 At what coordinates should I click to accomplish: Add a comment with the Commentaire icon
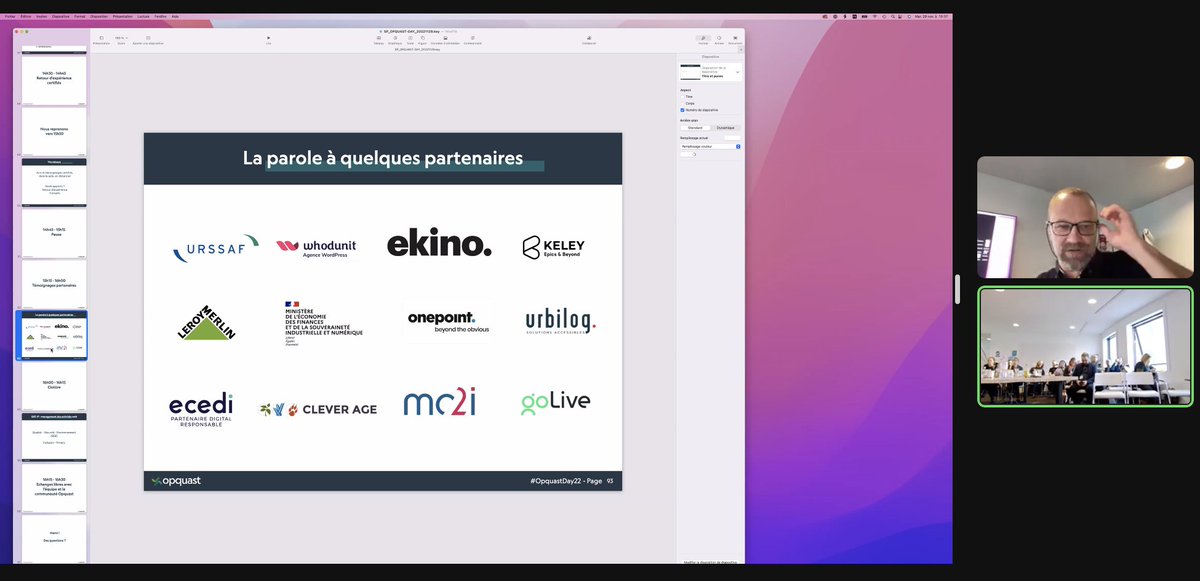(472, 40)
